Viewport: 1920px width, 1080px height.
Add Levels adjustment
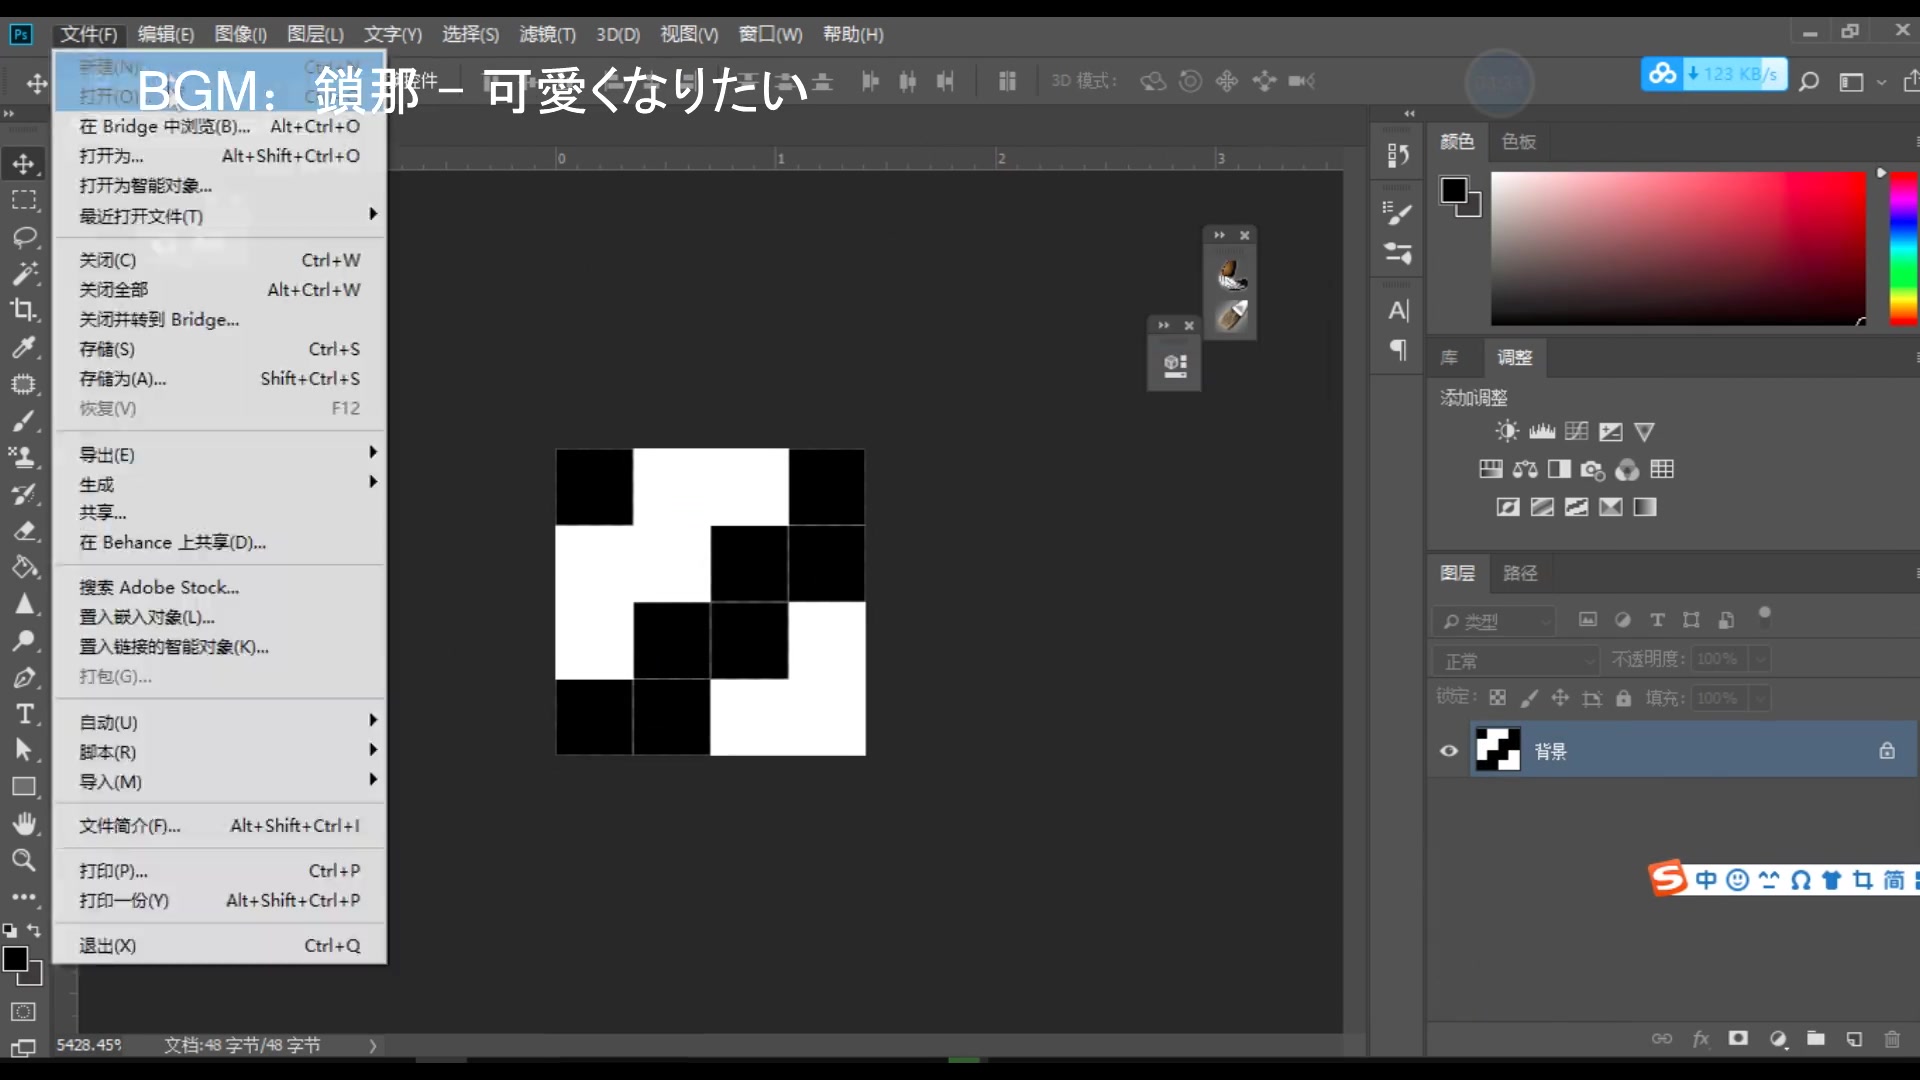click(1542, 431)
